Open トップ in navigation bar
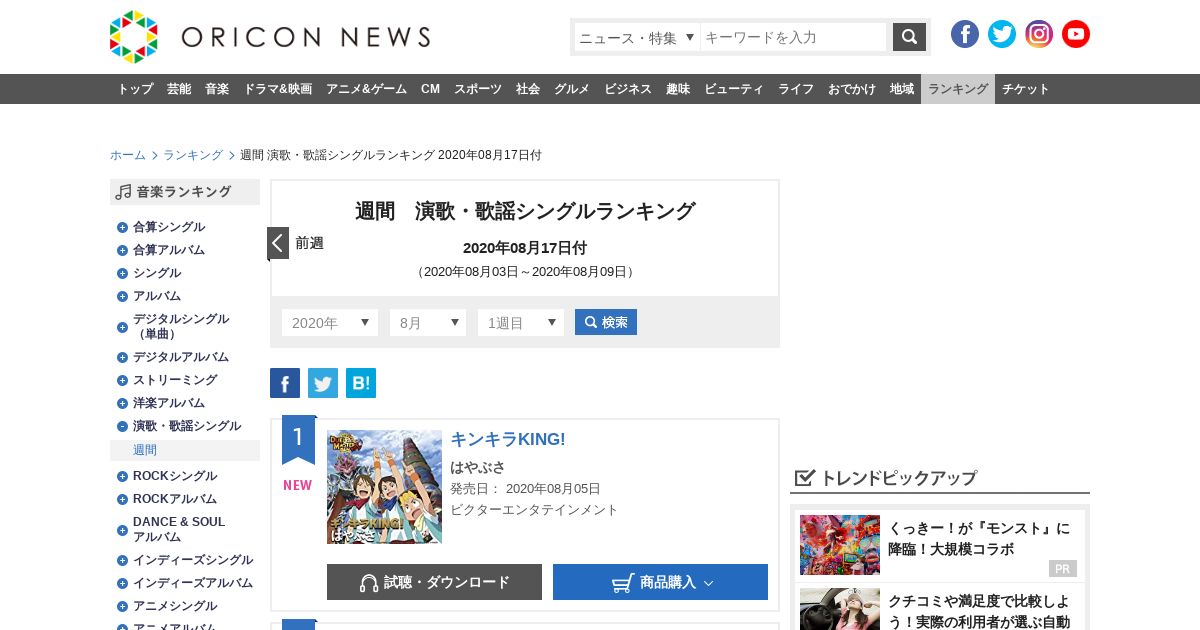This screenshot has height=630, width=1200. click(x=135, y=89)
